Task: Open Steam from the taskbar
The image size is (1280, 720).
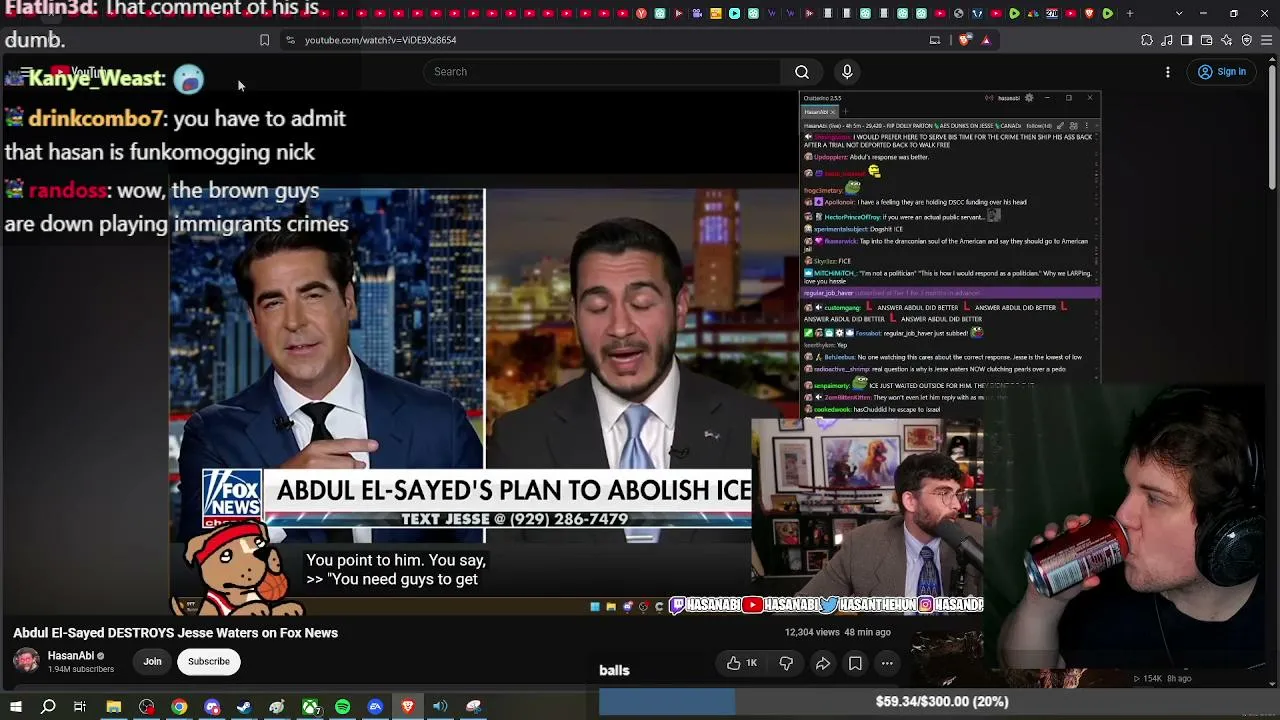Action: (x=244, y=707)
